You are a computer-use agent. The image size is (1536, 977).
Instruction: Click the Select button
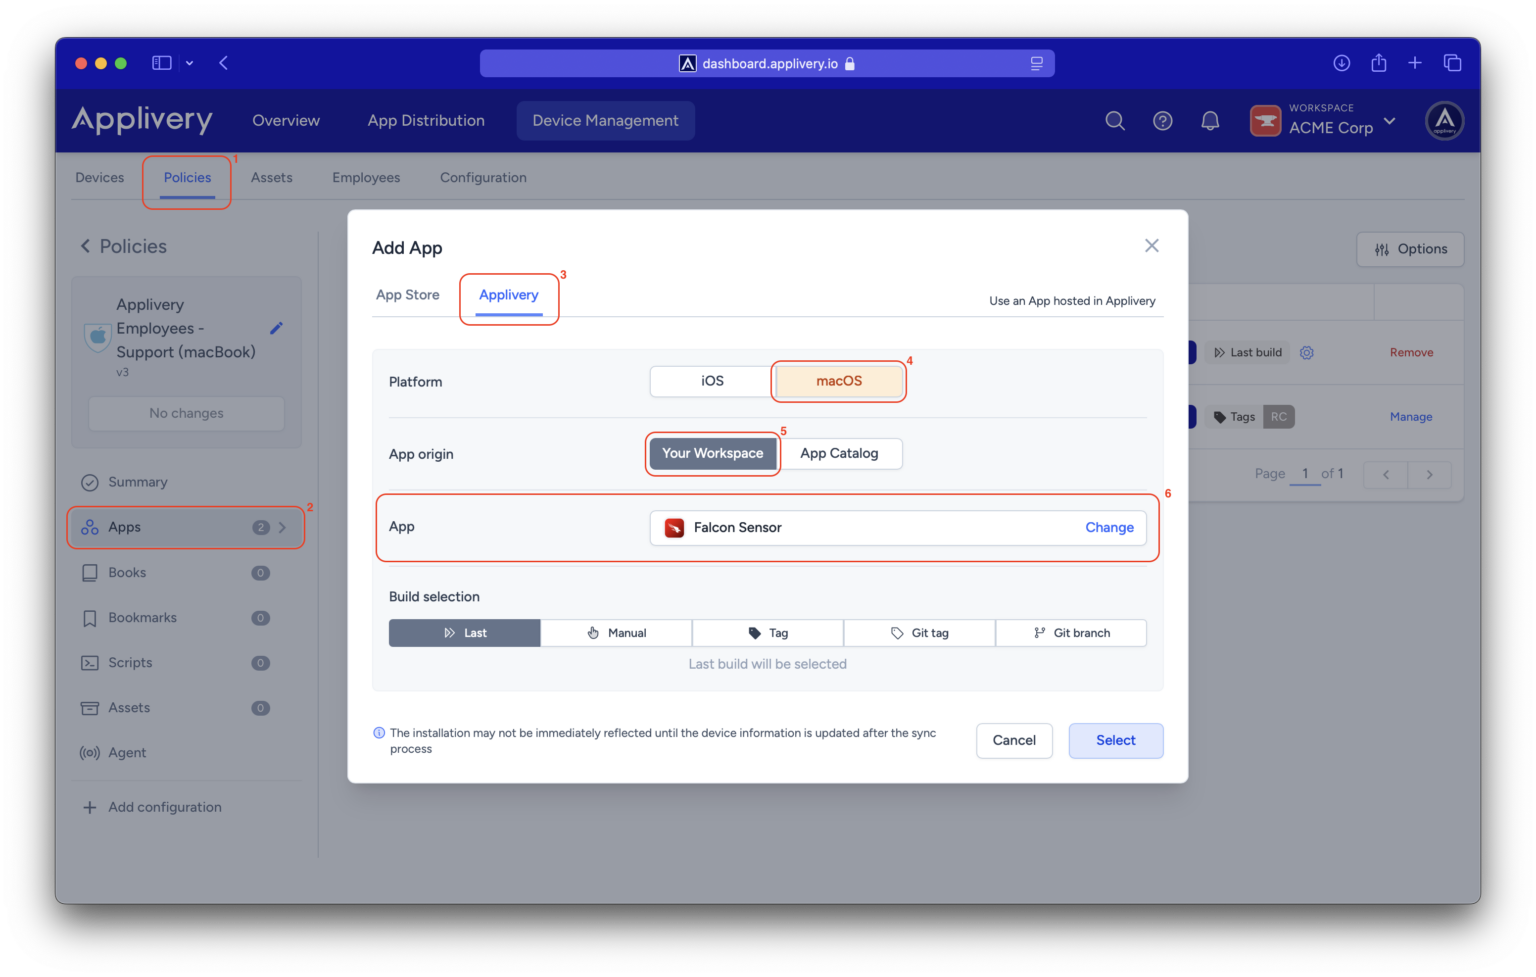[1115, 740]
